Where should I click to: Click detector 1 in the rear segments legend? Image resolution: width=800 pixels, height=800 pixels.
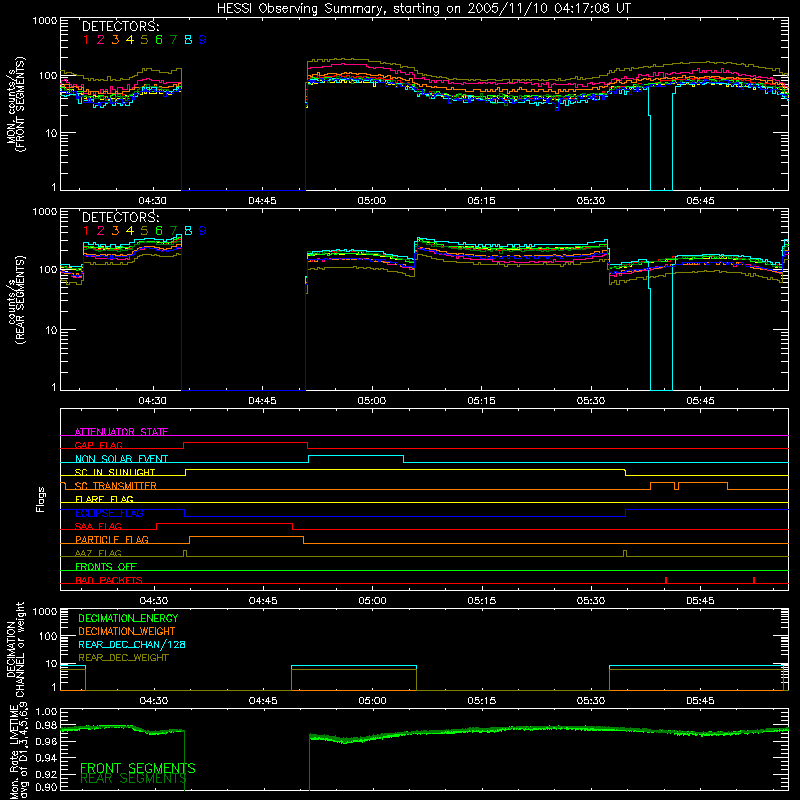click(x=86, y=231)
